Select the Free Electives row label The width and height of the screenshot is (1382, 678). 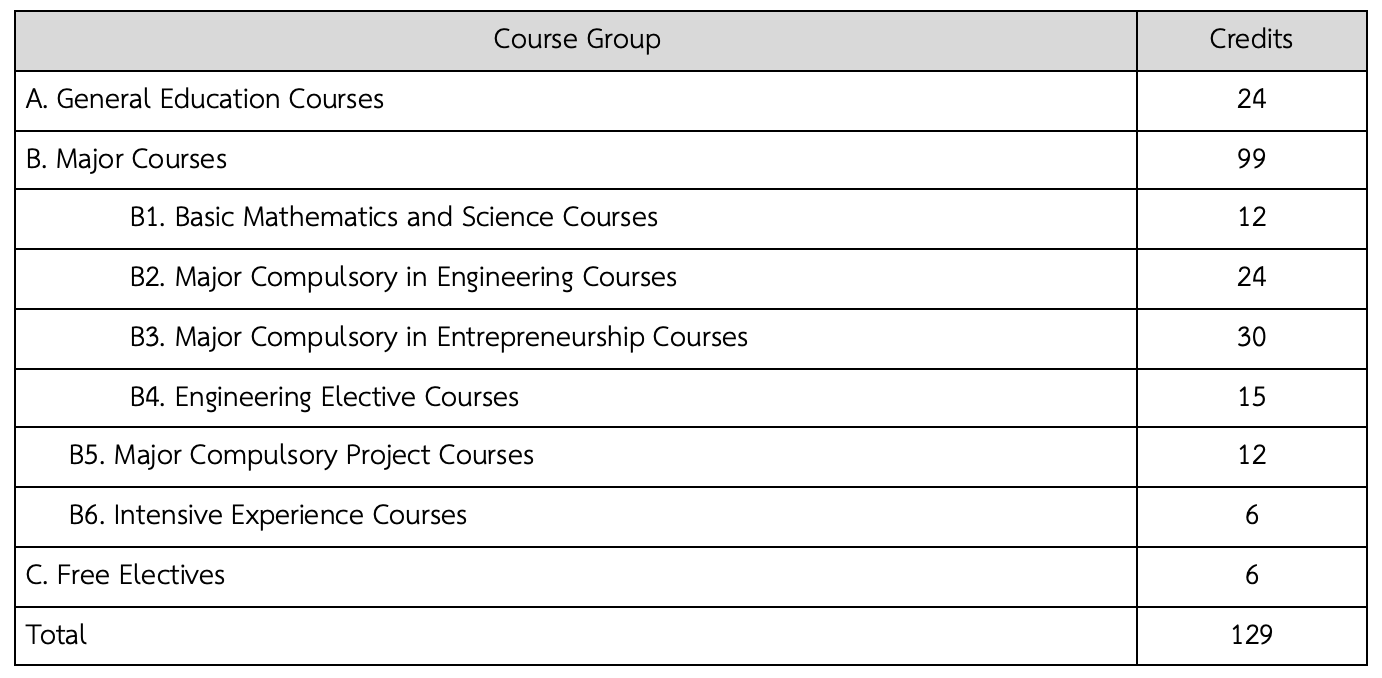[125, 575]
